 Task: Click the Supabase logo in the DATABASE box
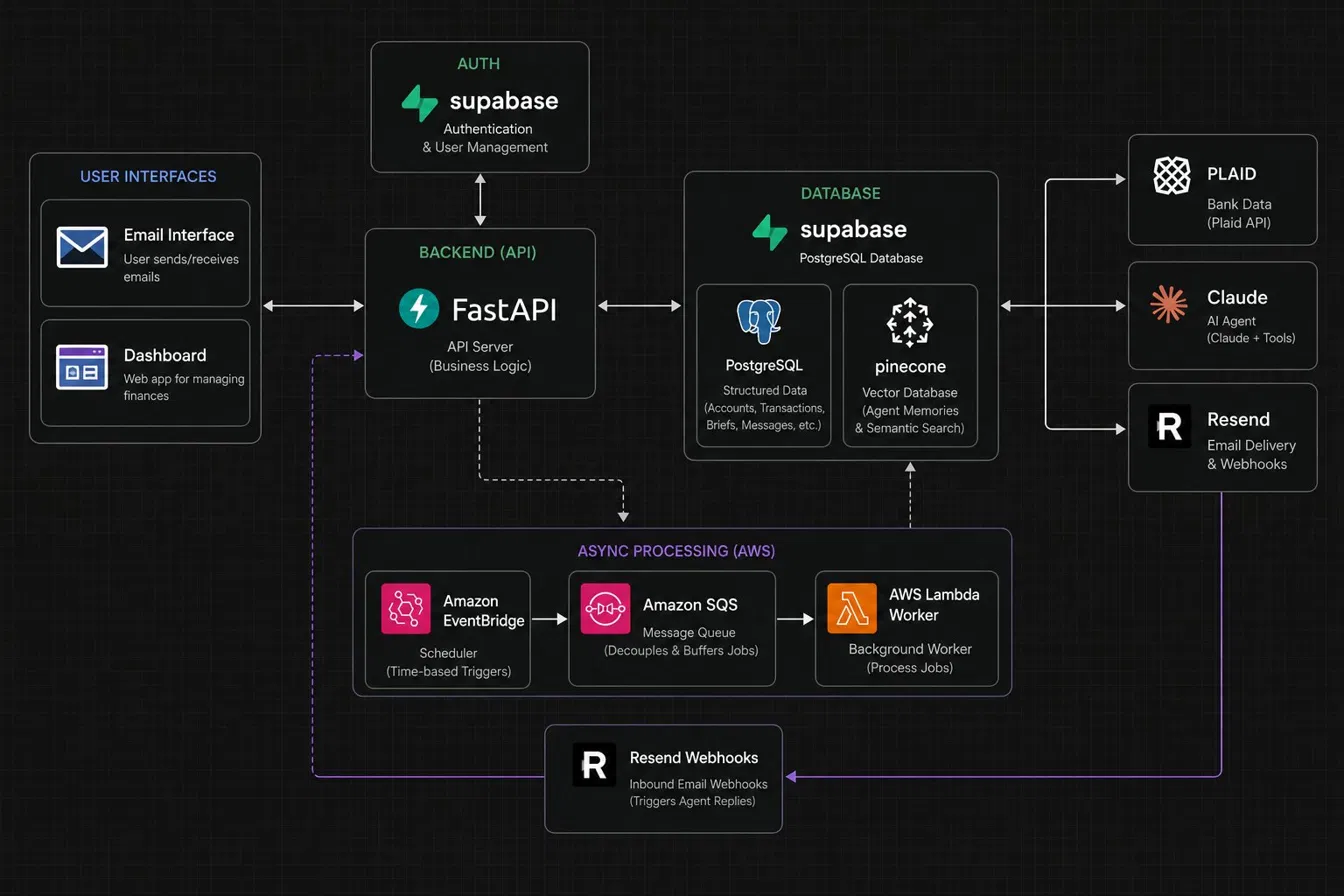pyautogui.click(x=770, y=231)
